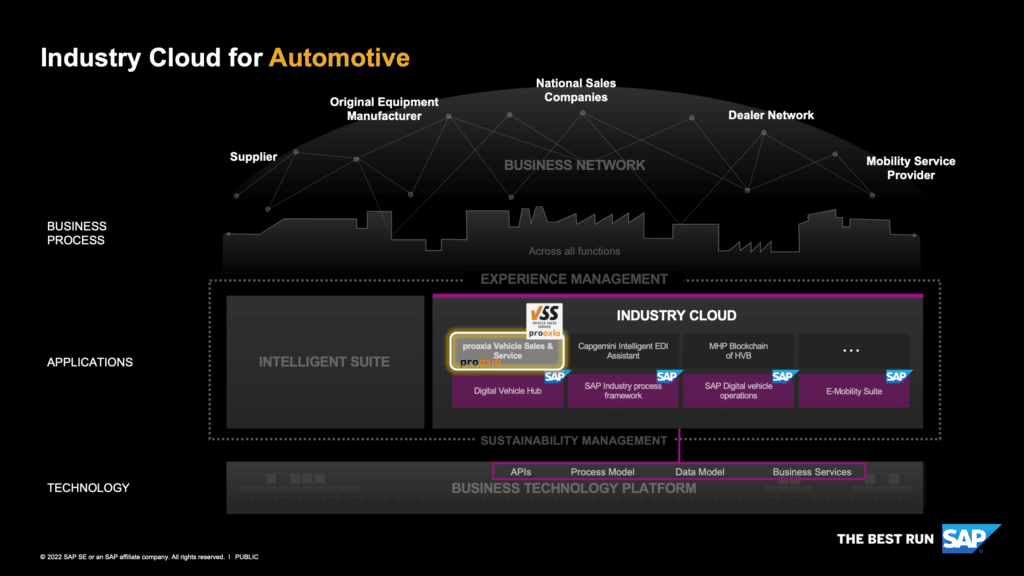Viewport: 1024px width, 576px height.
Task: Open the Capgemini Intelligent EDI Assistant tile
Action: click(x=623, y=349)
